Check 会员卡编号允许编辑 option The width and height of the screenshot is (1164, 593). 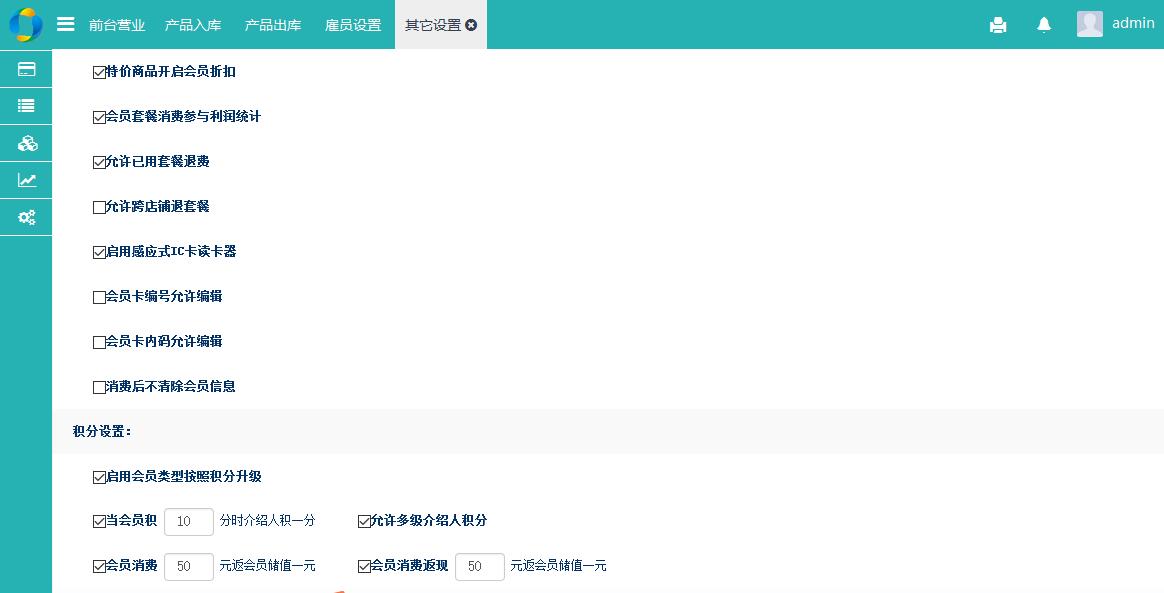point(99,297)
